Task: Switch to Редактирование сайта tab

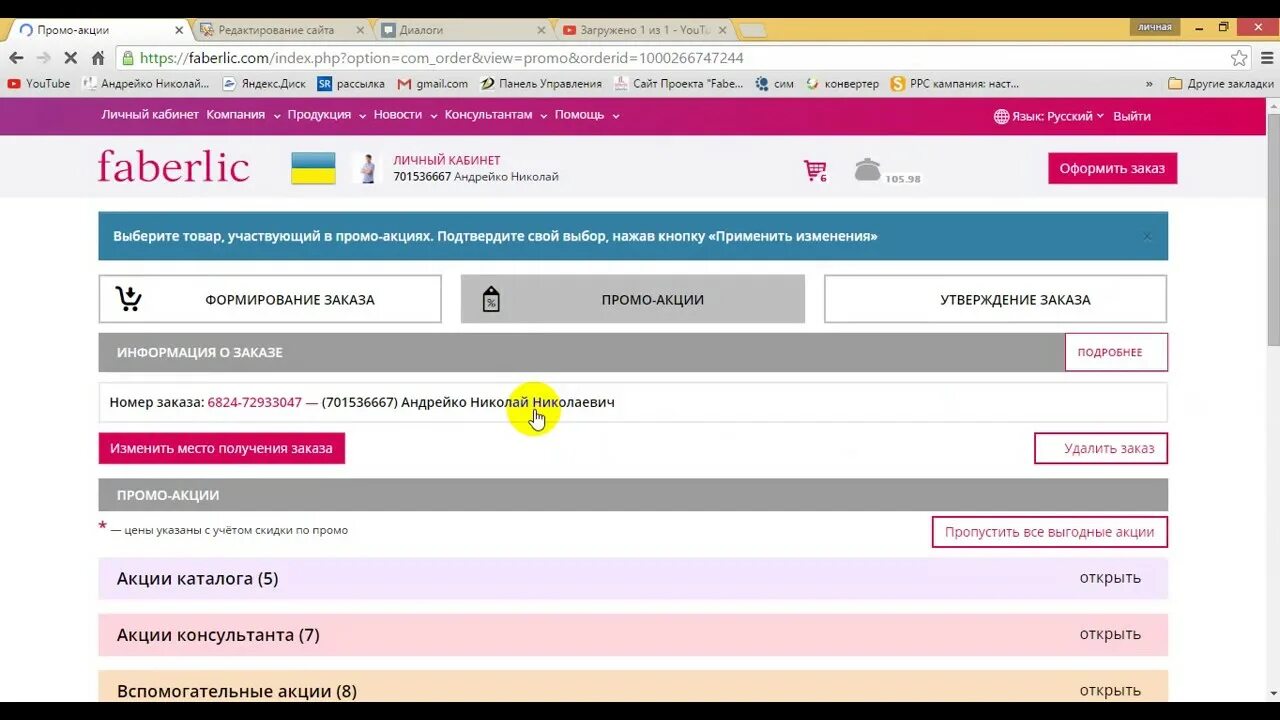Action: (x=275, y=30)
